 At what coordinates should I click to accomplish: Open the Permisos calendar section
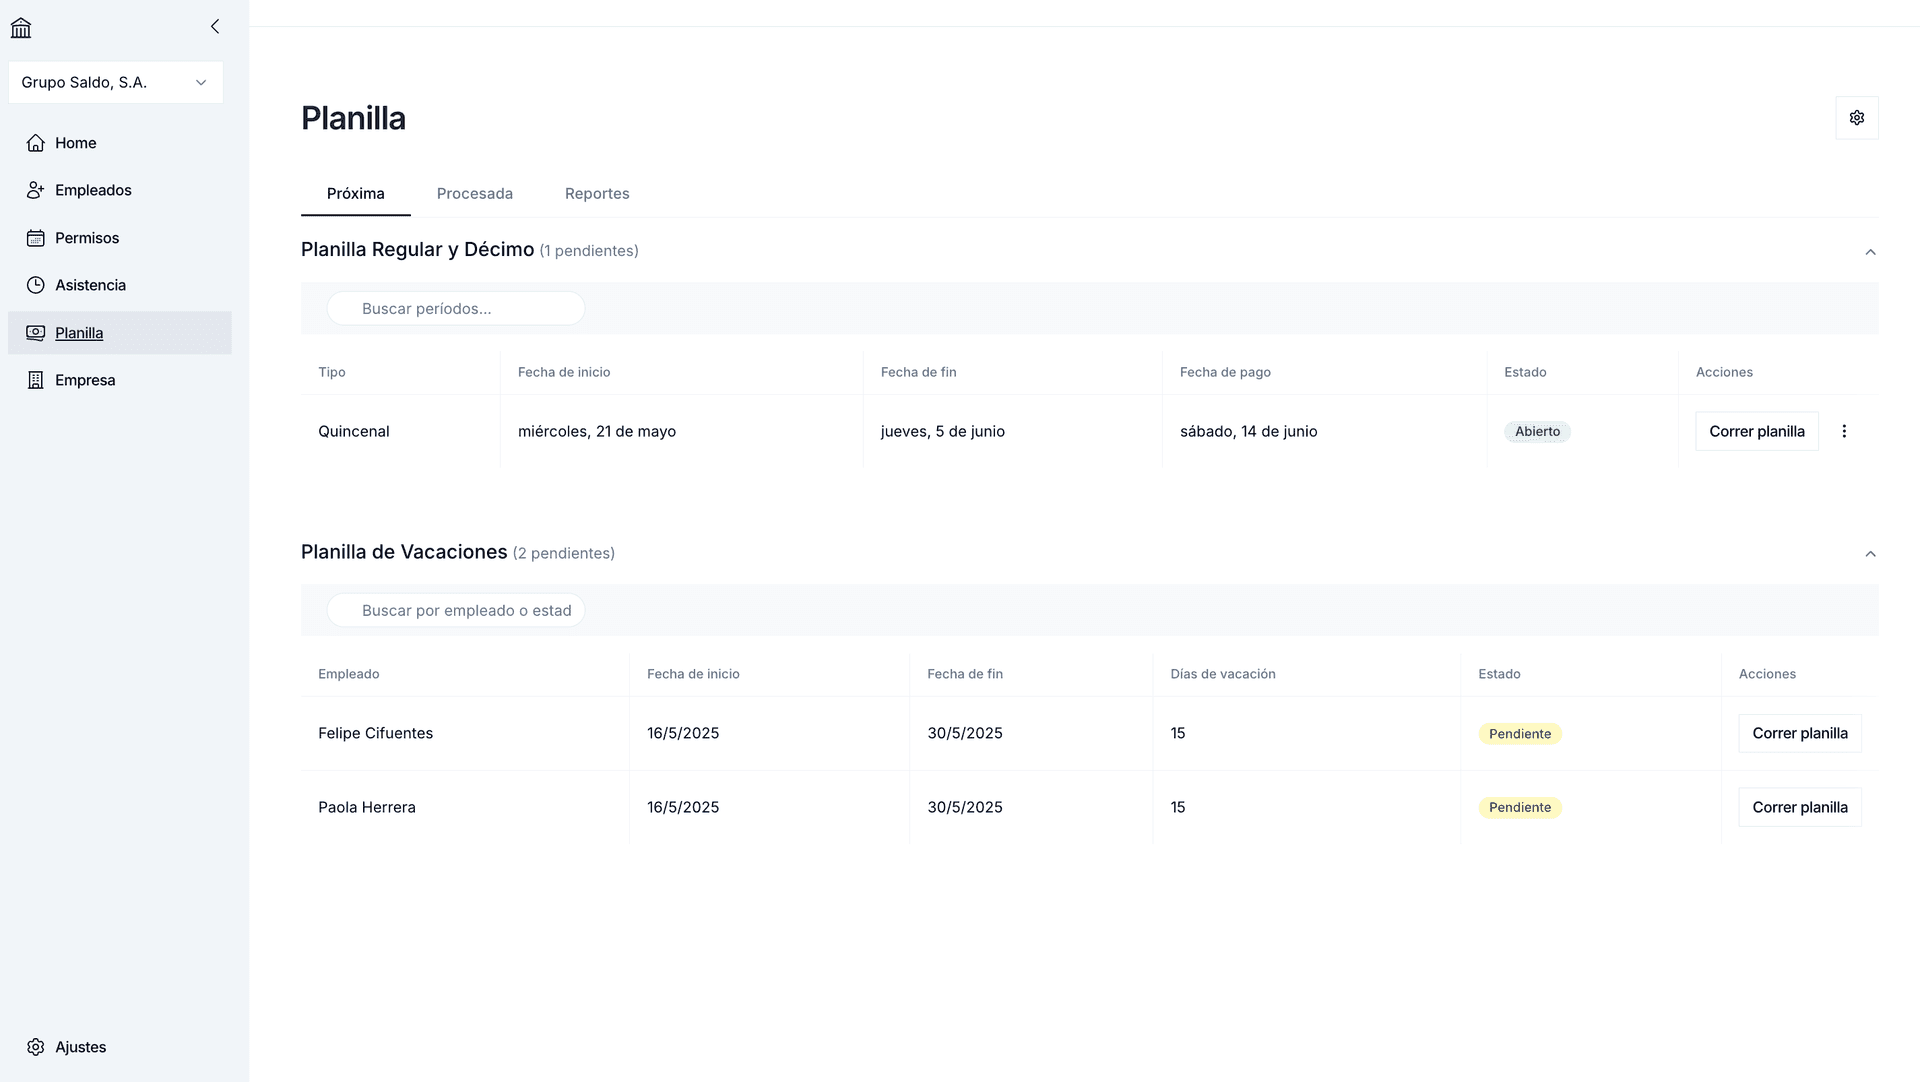86,238
